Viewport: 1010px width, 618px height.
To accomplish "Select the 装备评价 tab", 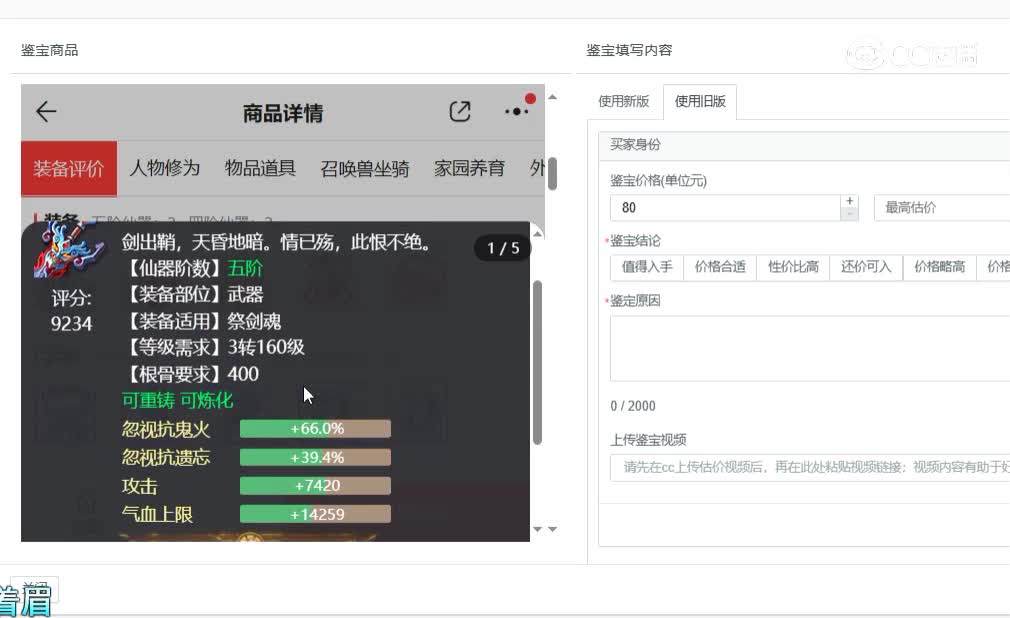I will click(x=69, y=168).
